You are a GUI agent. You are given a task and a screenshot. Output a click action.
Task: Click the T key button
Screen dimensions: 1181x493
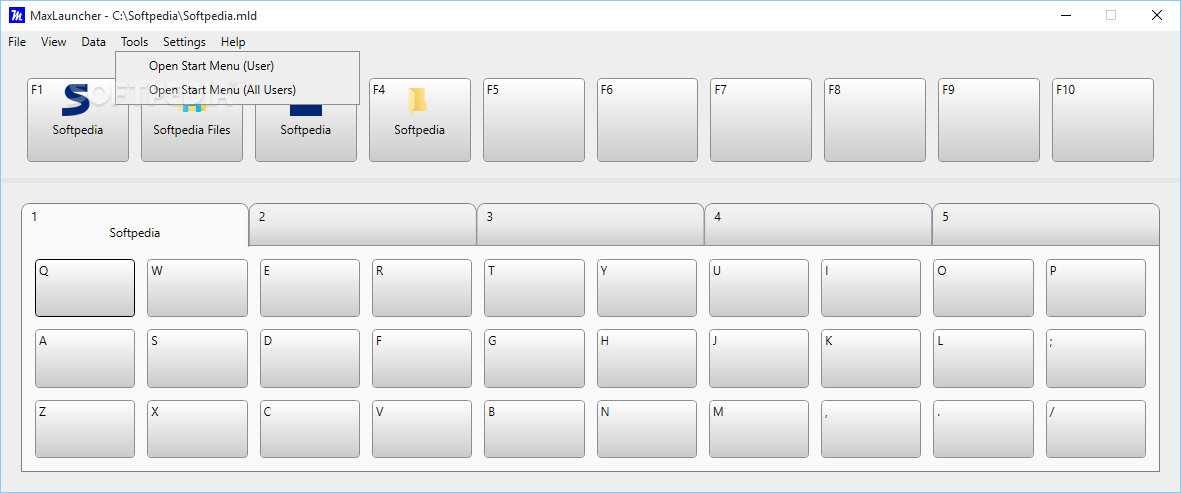point(534,288)
